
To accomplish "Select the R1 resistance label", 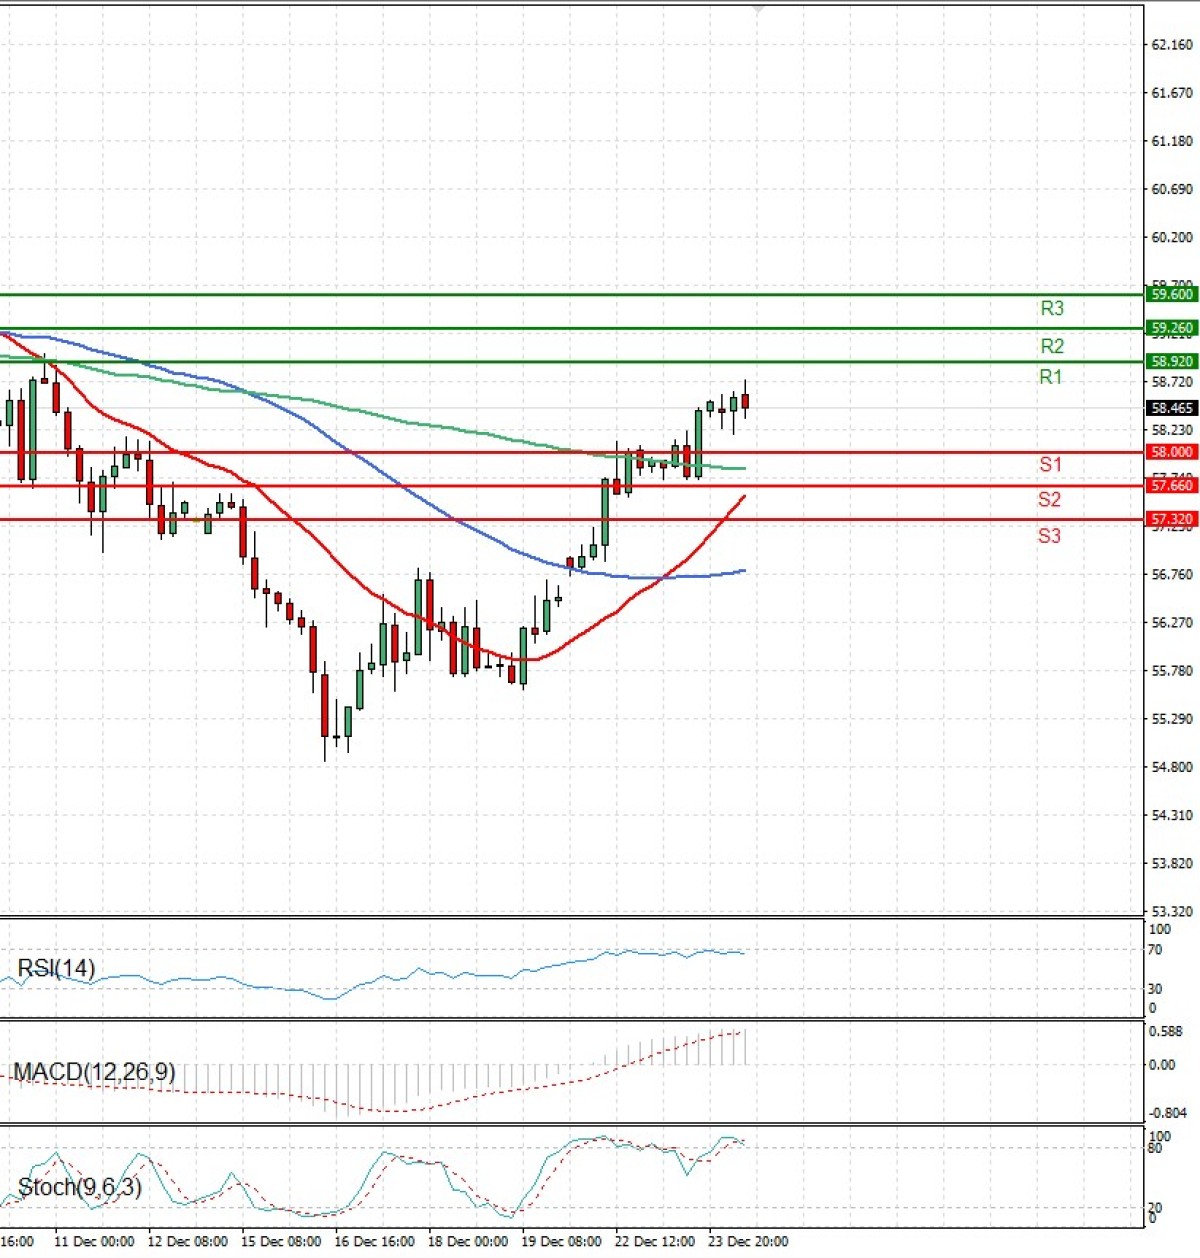I will (1050, 377).
